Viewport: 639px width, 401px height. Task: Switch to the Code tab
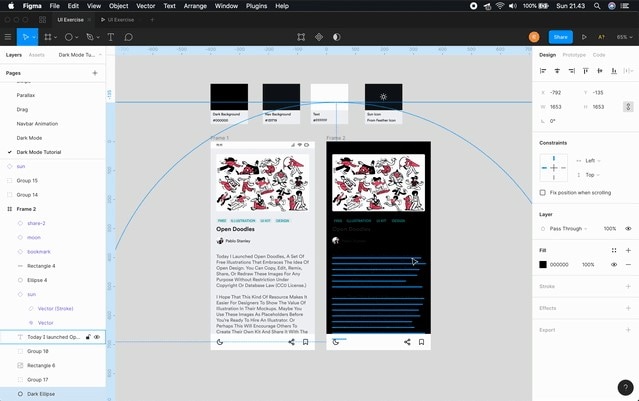[599, 55]
